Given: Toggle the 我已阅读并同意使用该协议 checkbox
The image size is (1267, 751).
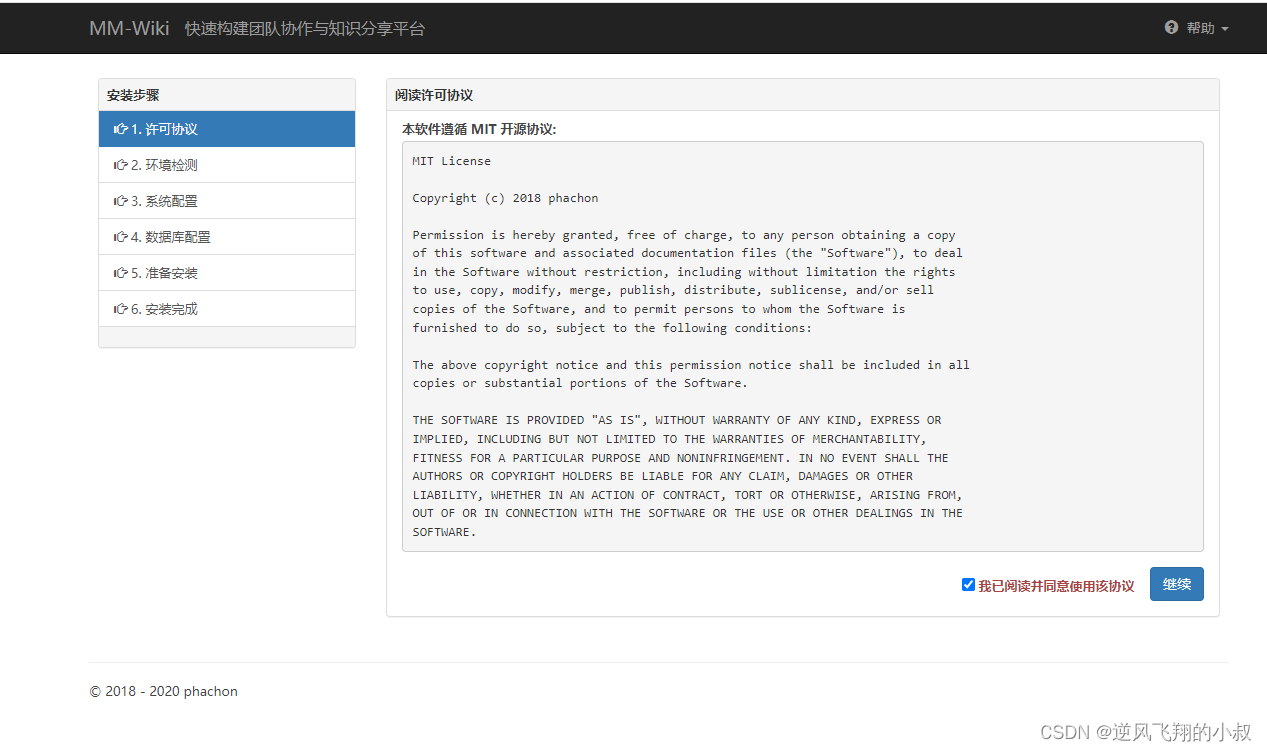Looking at the screenshot, I should pos(968,585).
